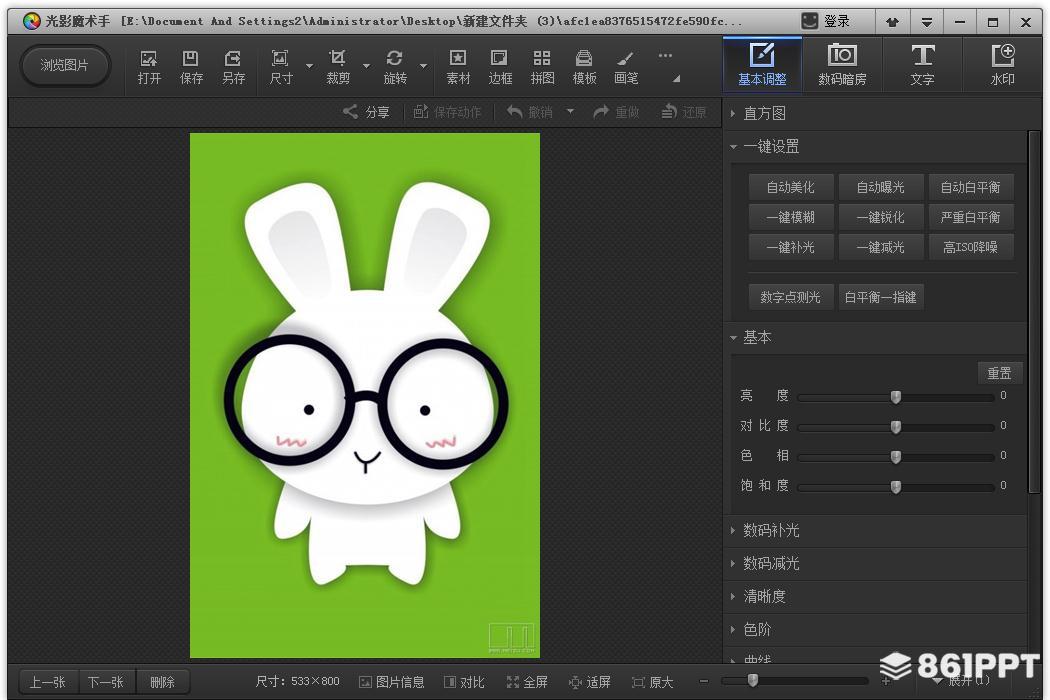
Task: Click the skin shirt icon in title bar
Action: [x=892, y=22]
